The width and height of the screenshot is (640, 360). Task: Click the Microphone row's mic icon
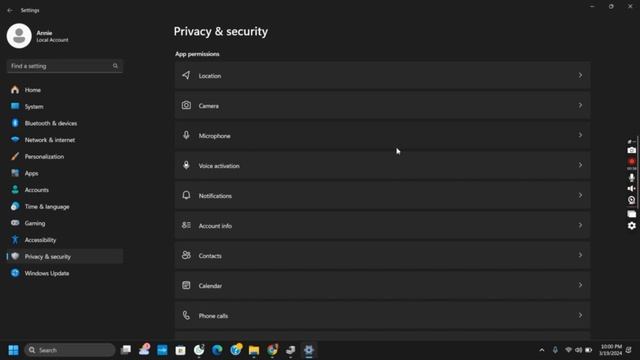186,135
